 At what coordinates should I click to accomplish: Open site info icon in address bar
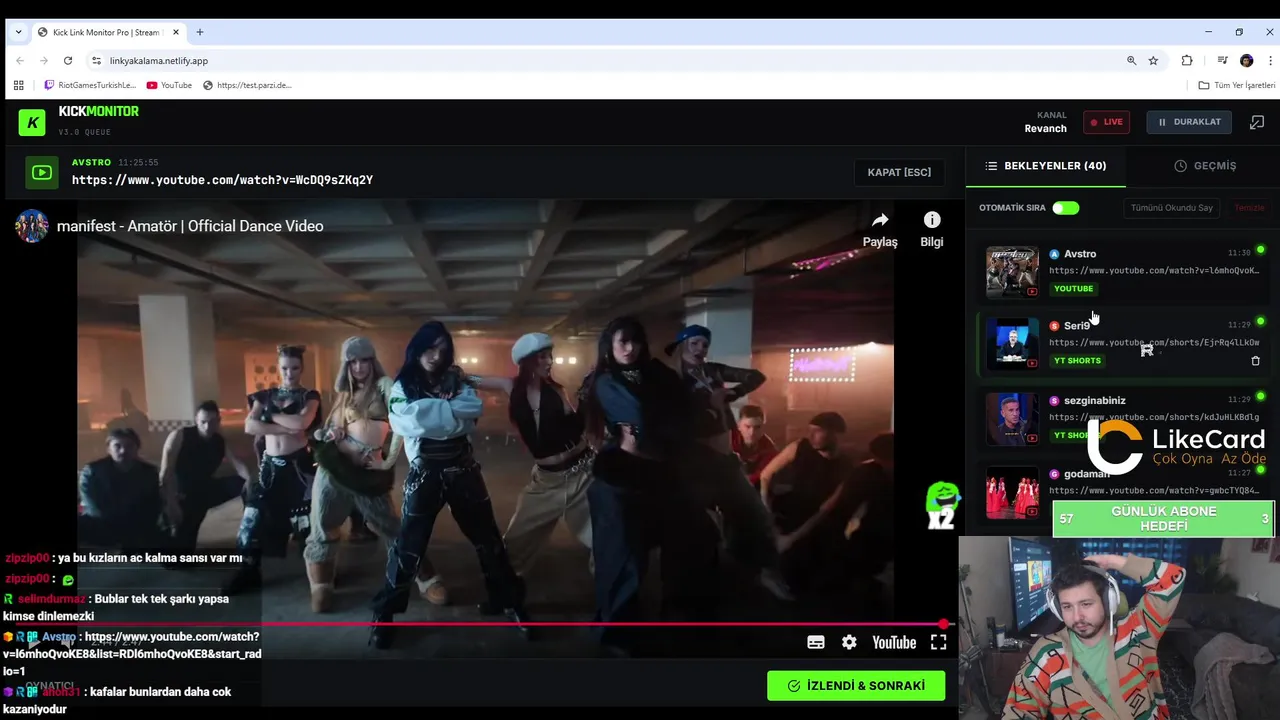click(96, 61)
